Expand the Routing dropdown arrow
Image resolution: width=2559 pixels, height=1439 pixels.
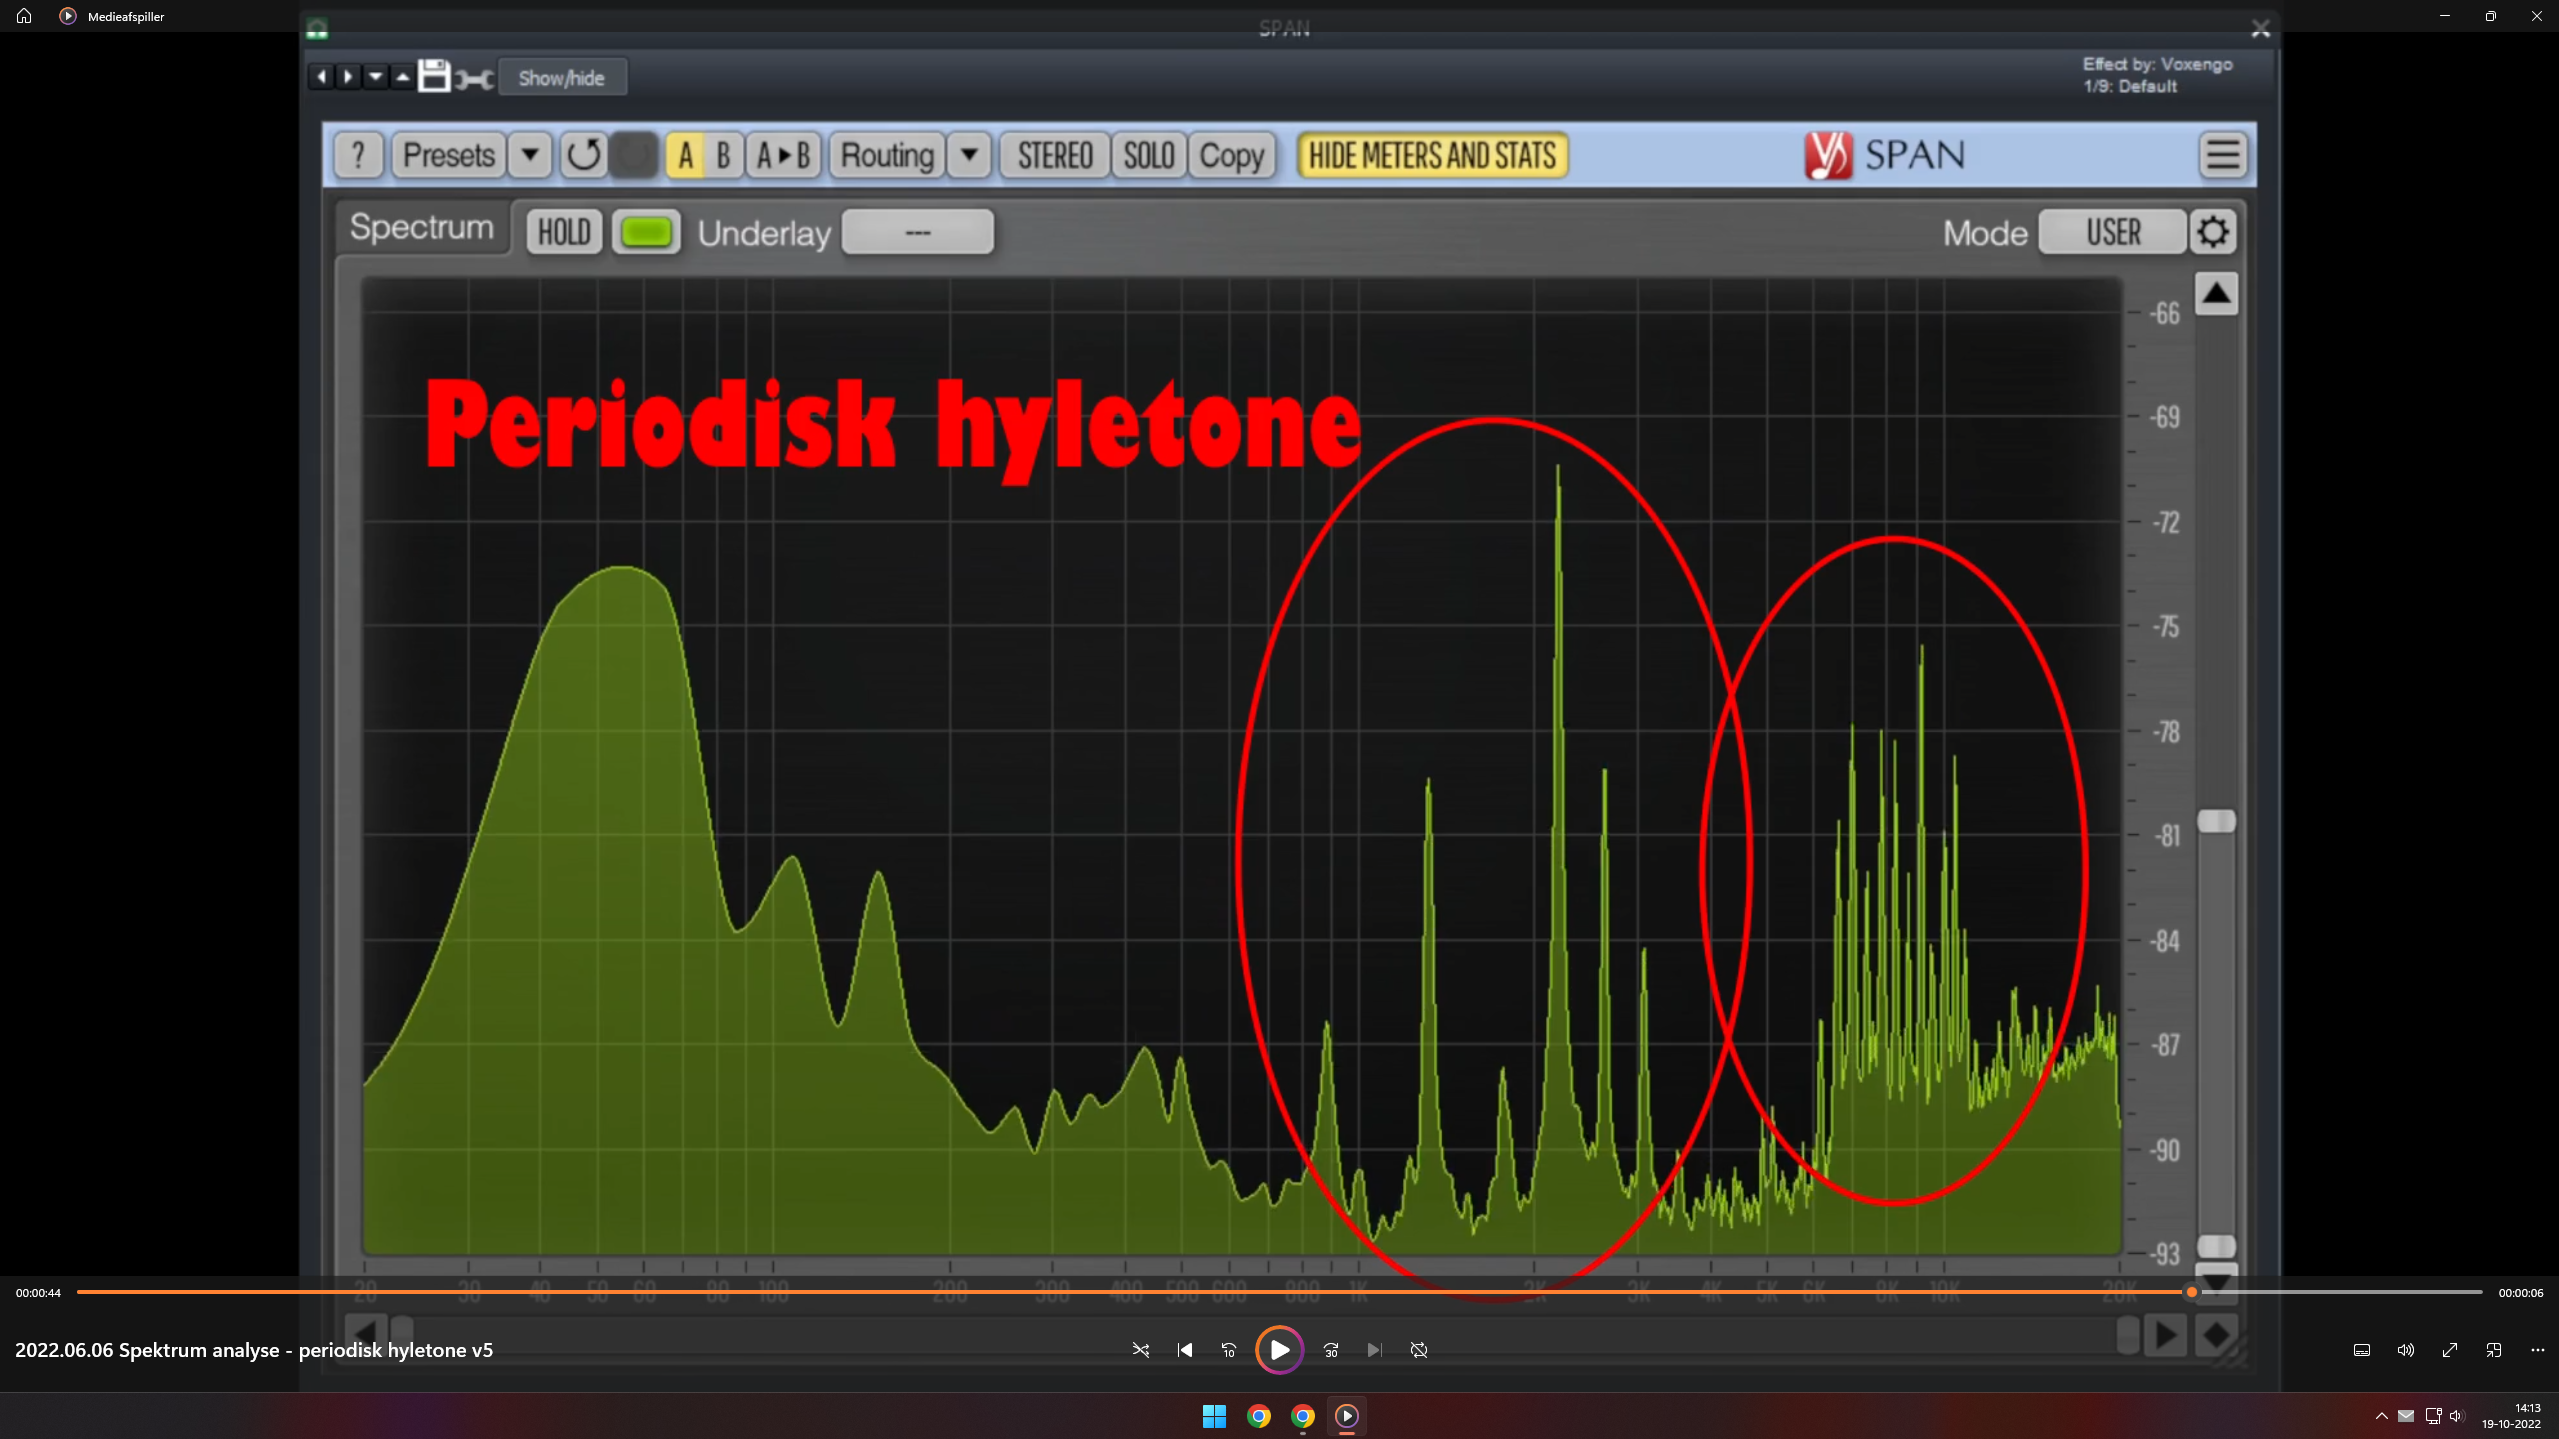968,156
